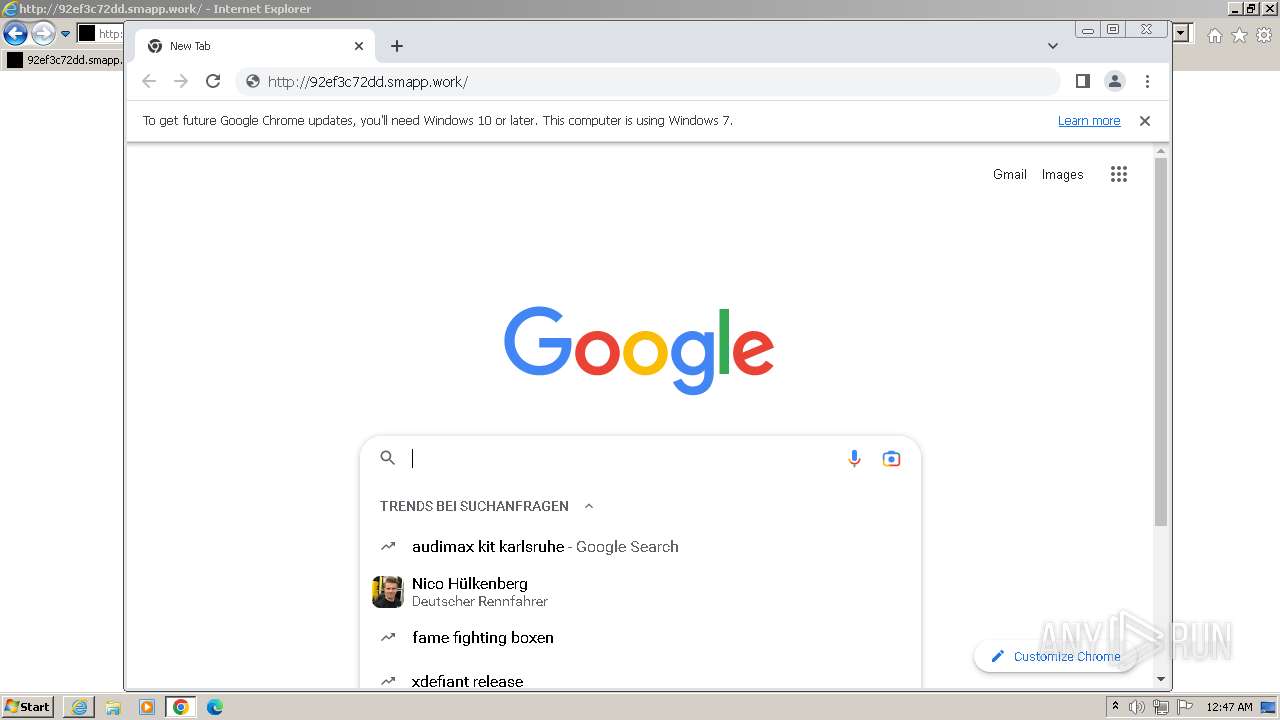Screen dimensions: 1280x720
Task: Click Chrome back navigation arrow
Action: 149,82
